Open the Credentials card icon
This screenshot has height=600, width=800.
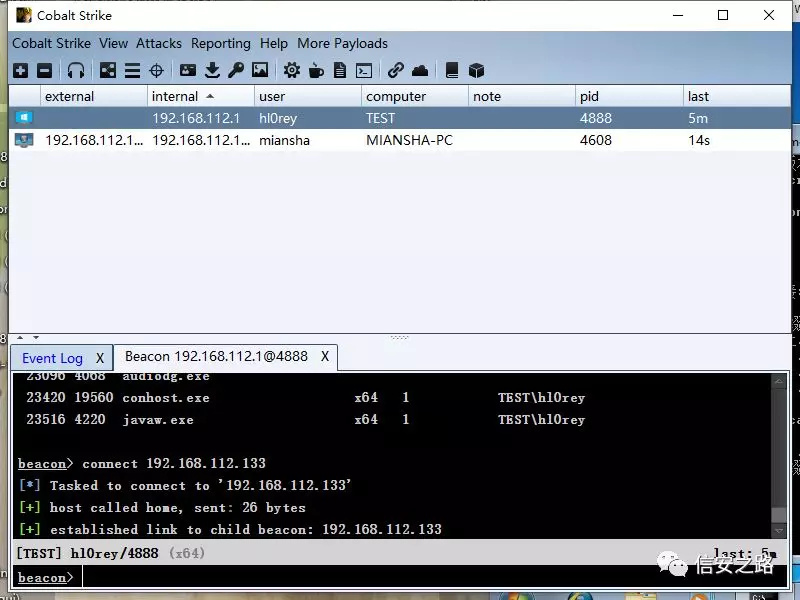tap(188, 70)
